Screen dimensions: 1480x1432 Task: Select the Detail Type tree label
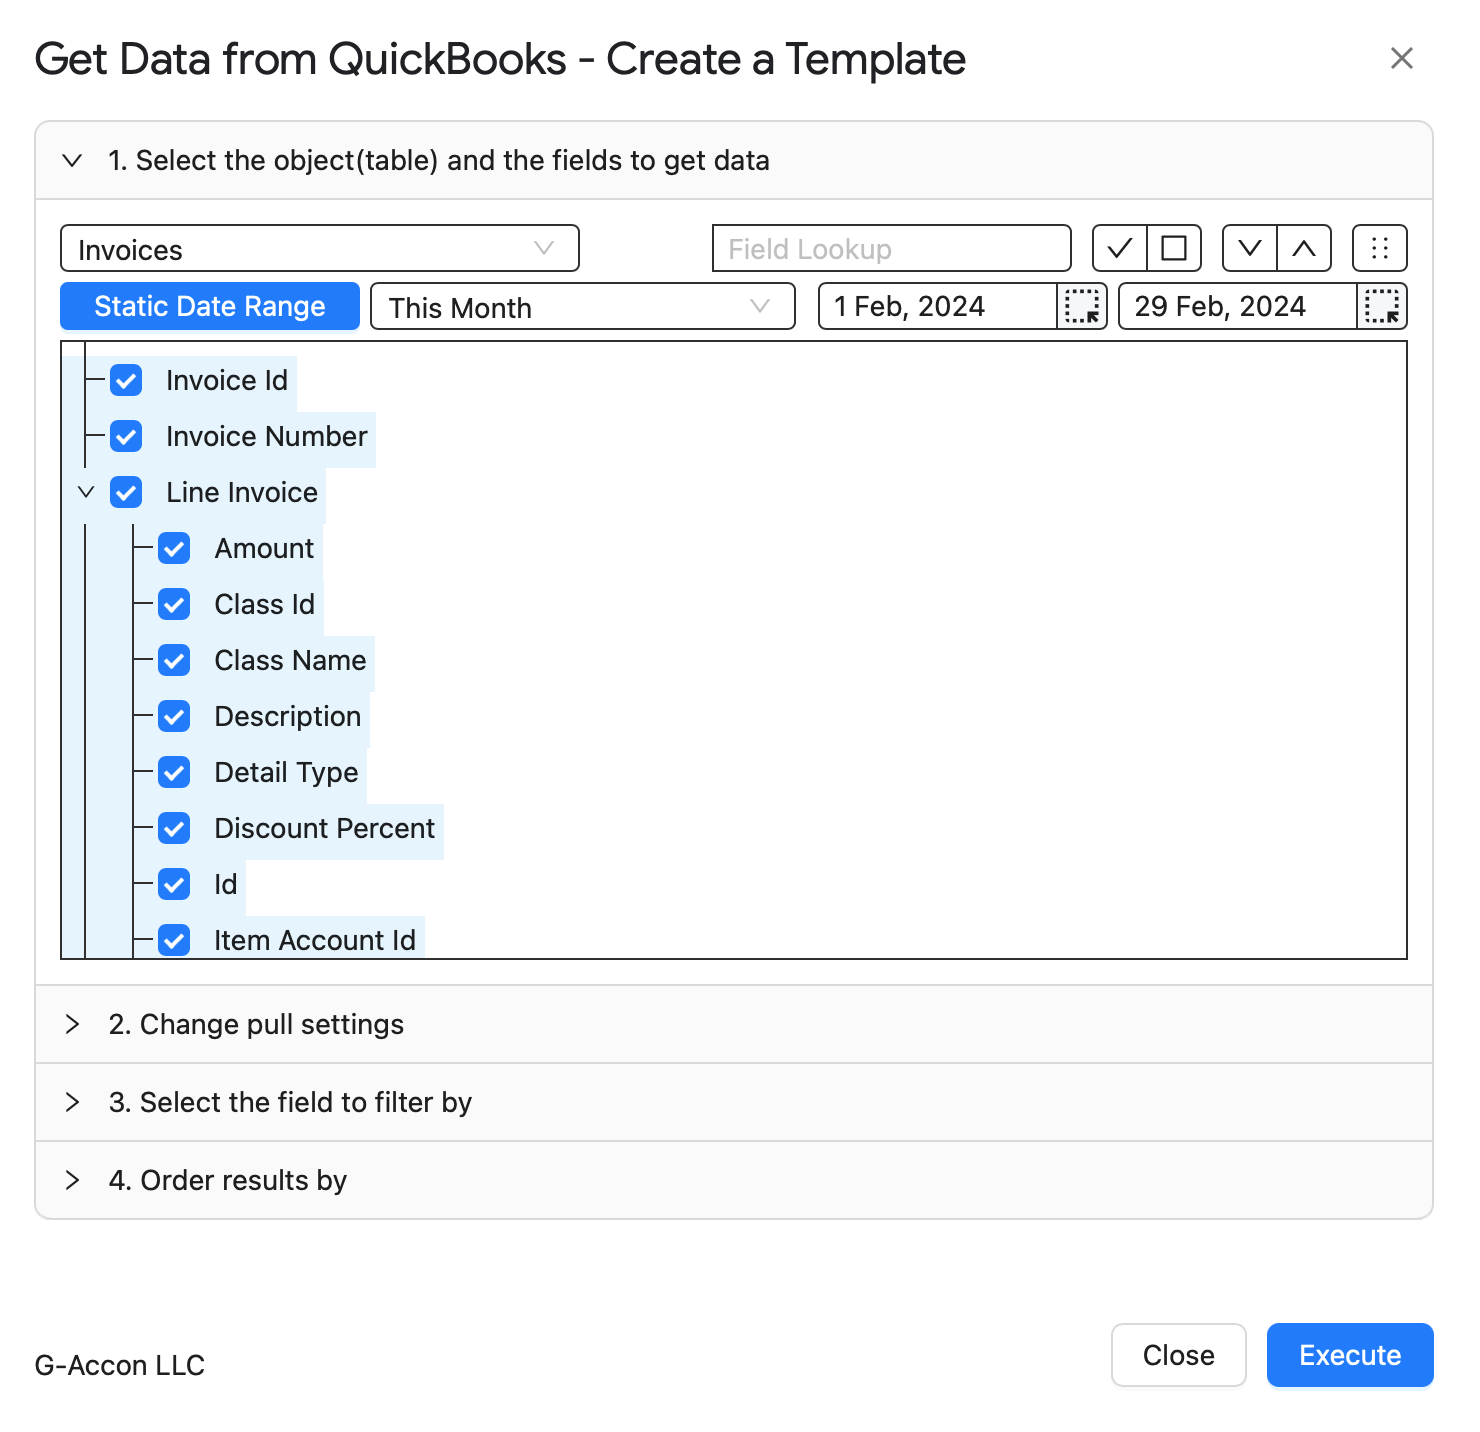coord(287,772)
